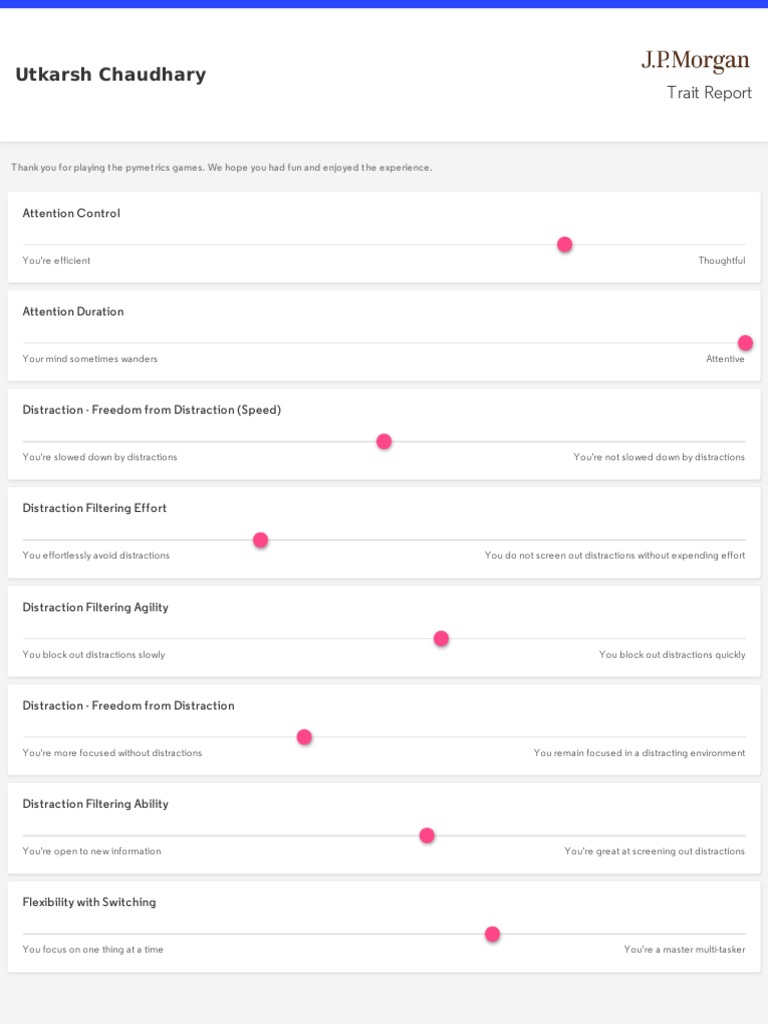
Task: Click the J.P.Morgan logo
Action: pos(695,61)
